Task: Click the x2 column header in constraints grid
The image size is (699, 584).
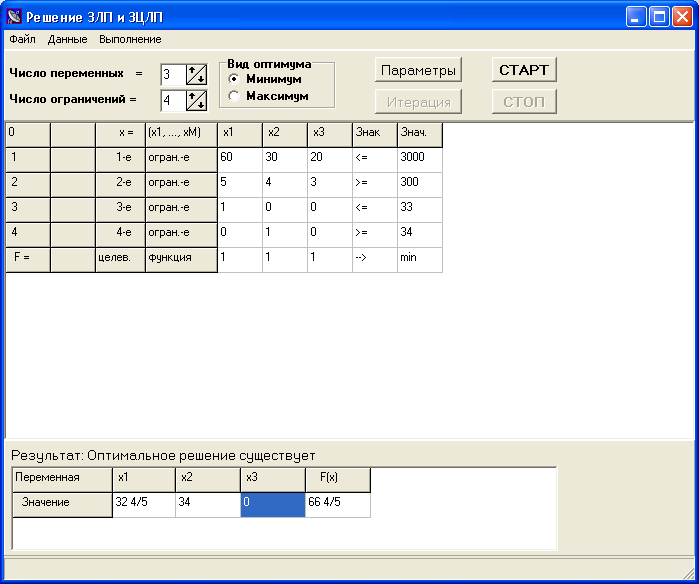Action: click(285, 135)
